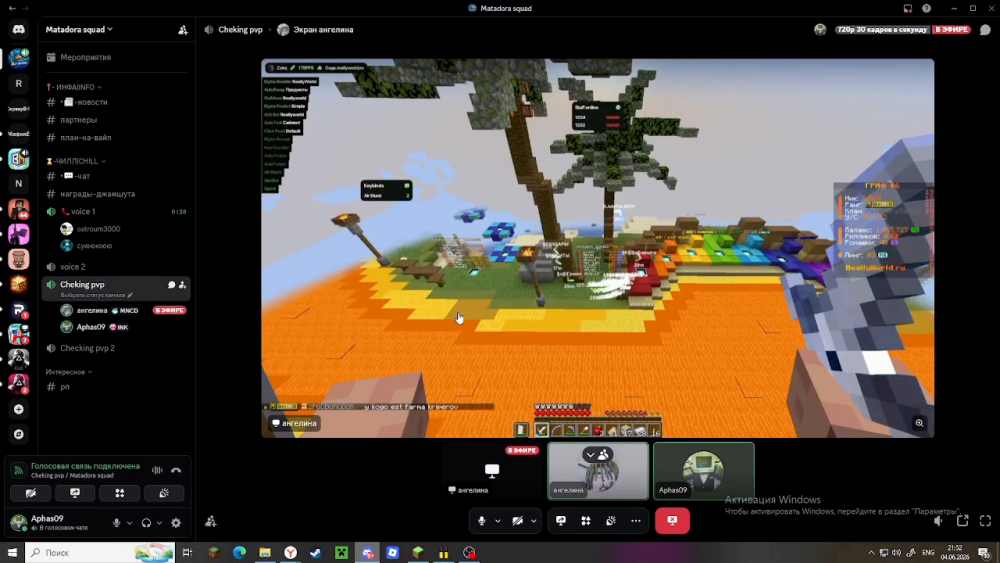Expand the Matadora squad server menu

[x=79, y=29]
